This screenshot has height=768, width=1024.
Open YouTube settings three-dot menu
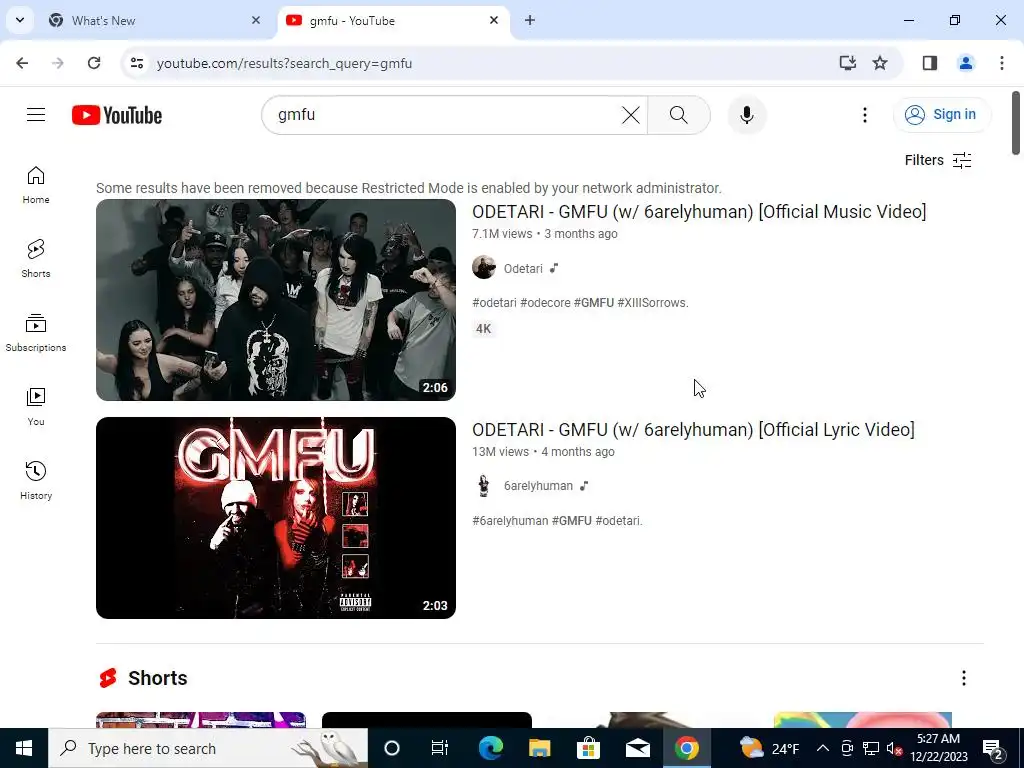tap(865, 115)
